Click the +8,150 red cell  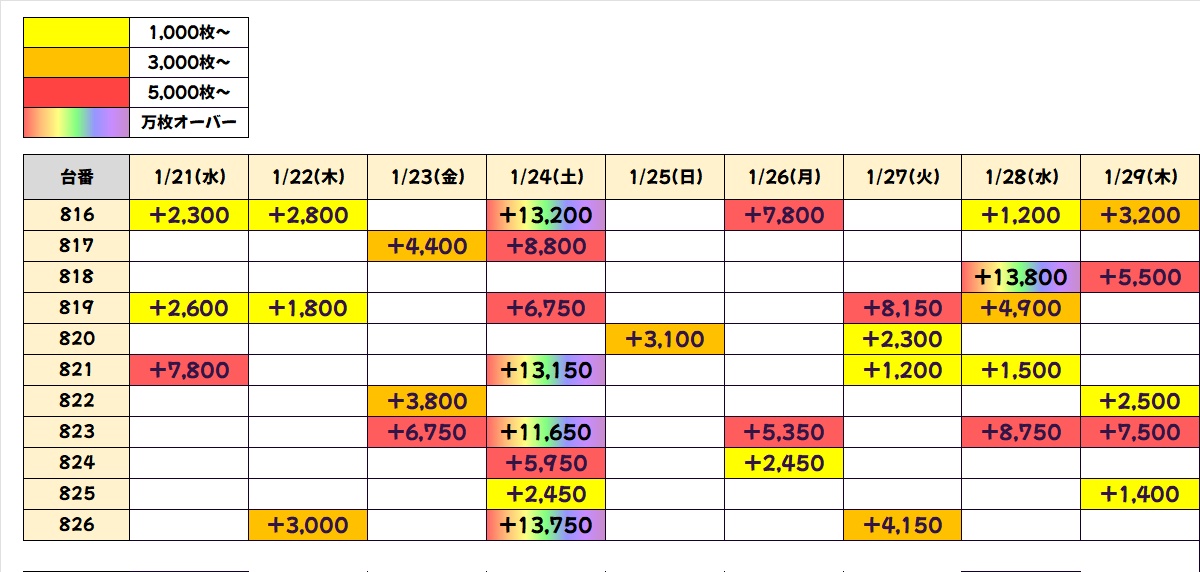(902, 308)
